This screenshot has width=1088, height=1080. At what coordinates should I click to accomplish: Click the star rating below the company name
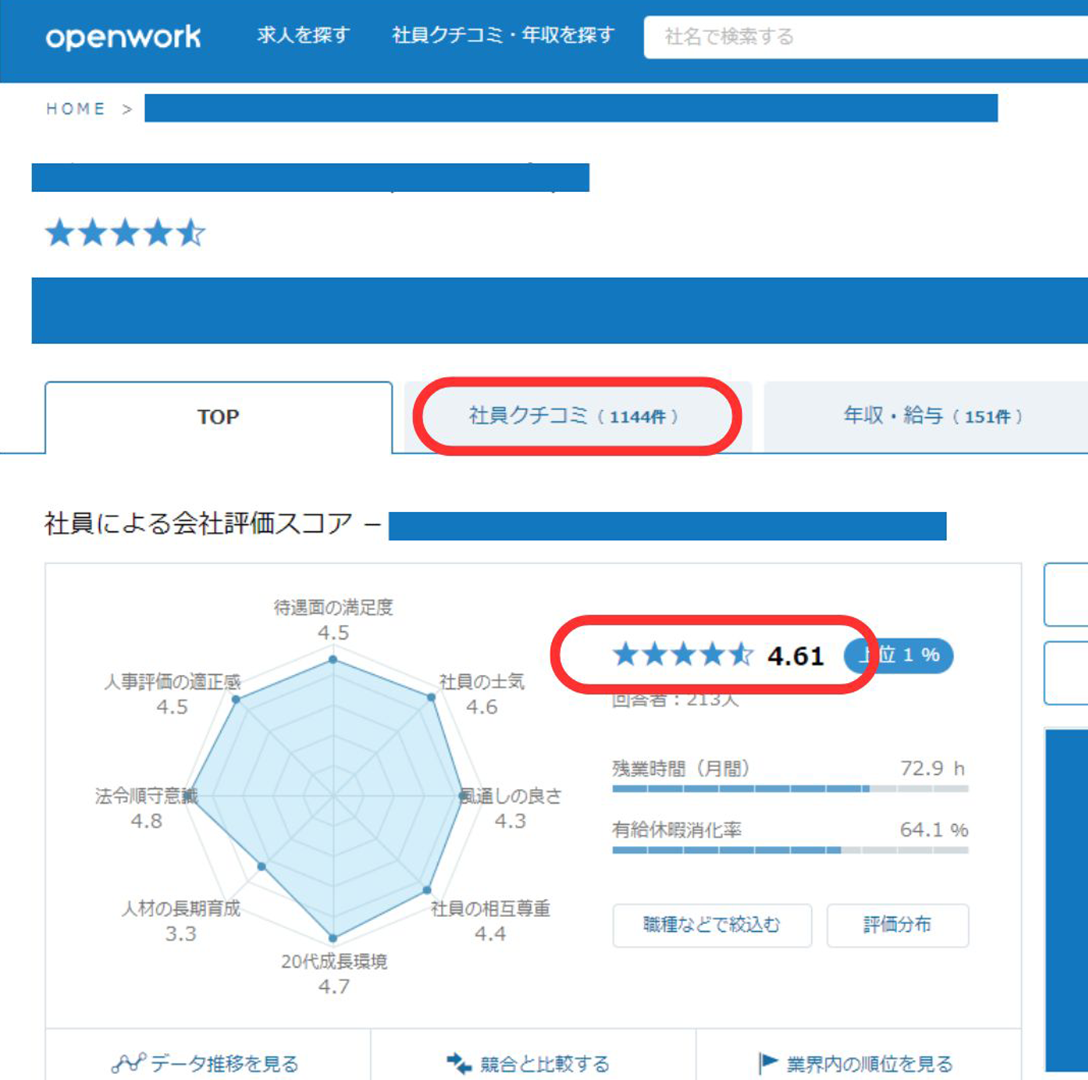125,234
